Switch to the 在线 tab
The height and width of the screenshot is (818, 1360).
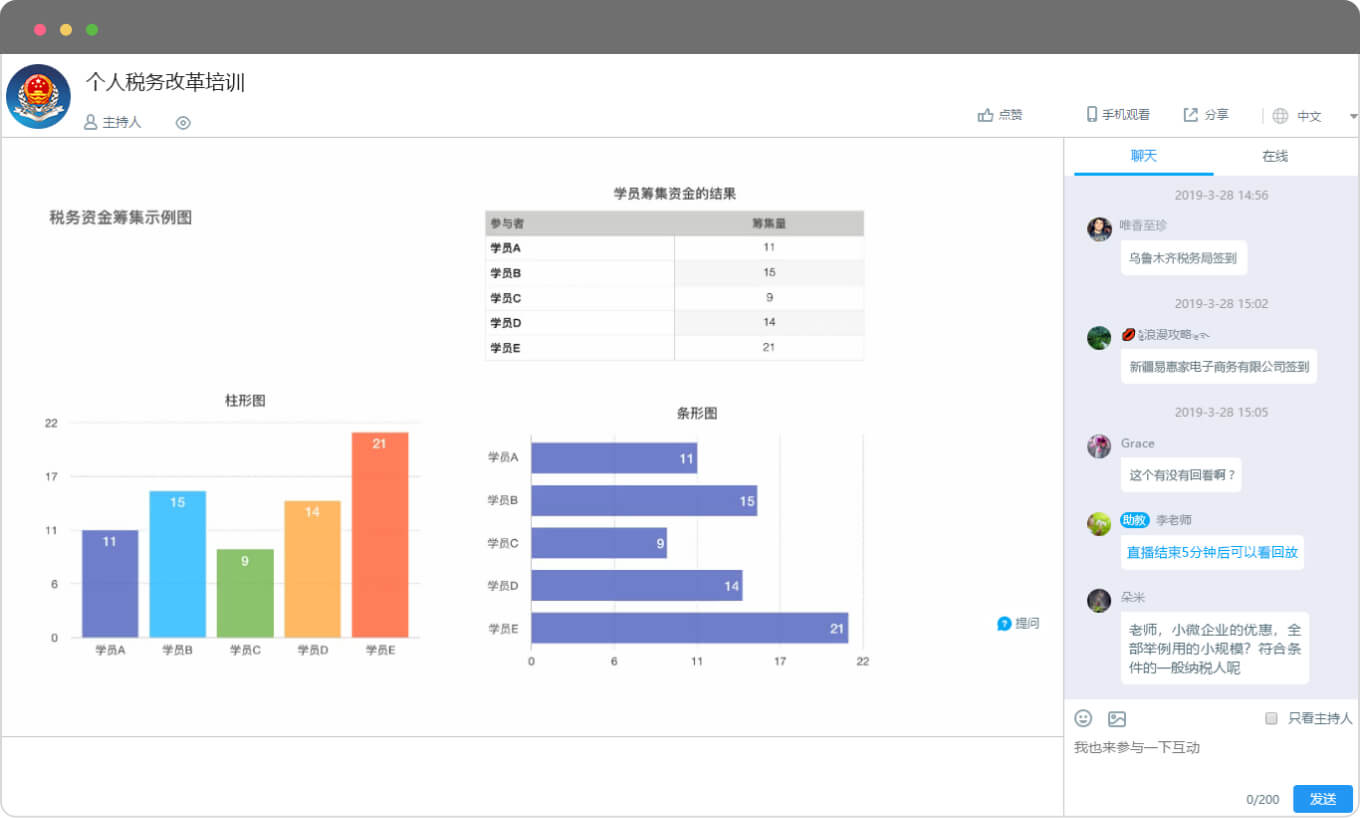(x=1274, y=156)
